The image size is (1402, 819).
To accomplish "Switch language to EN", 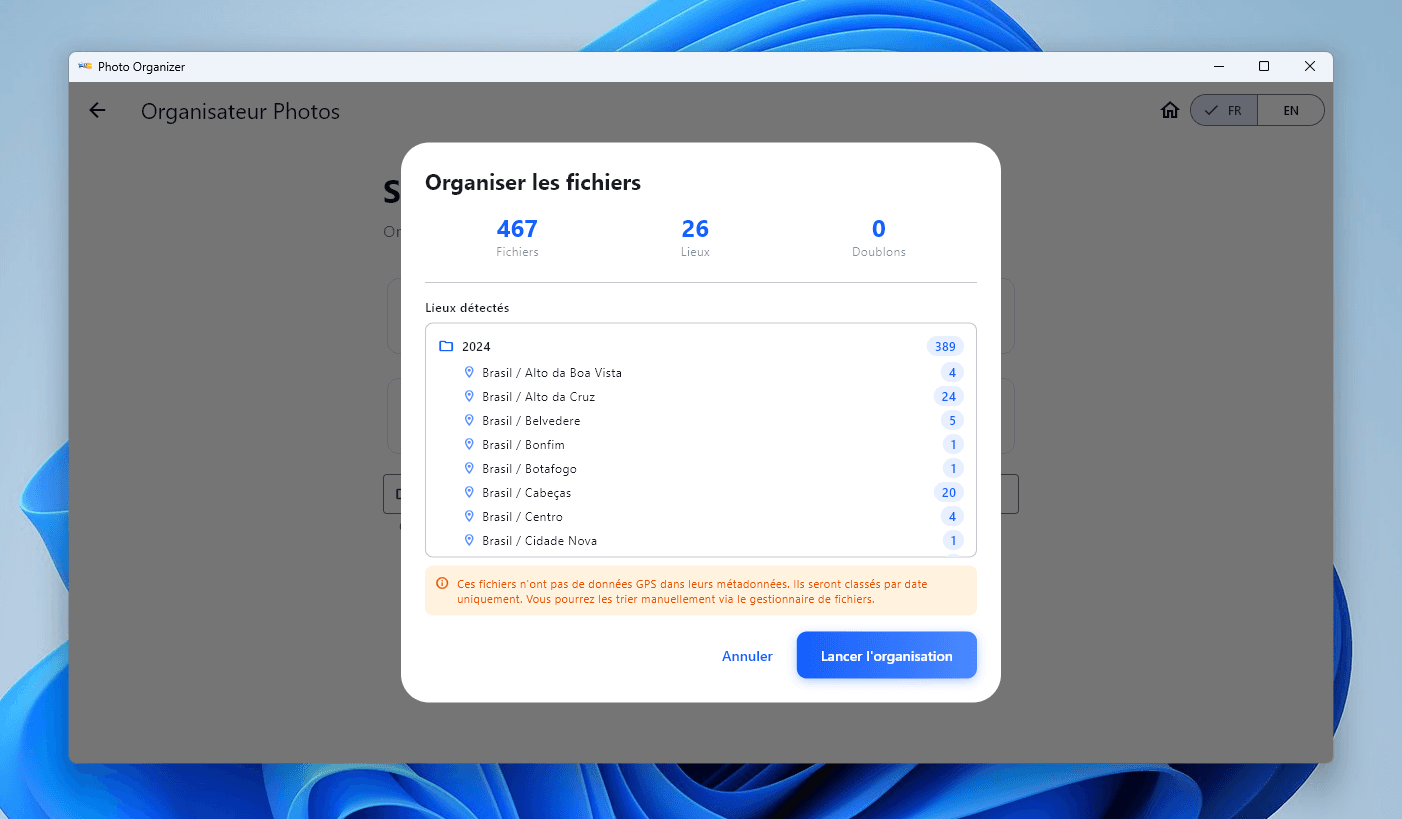I will (x=1290, y=111).
